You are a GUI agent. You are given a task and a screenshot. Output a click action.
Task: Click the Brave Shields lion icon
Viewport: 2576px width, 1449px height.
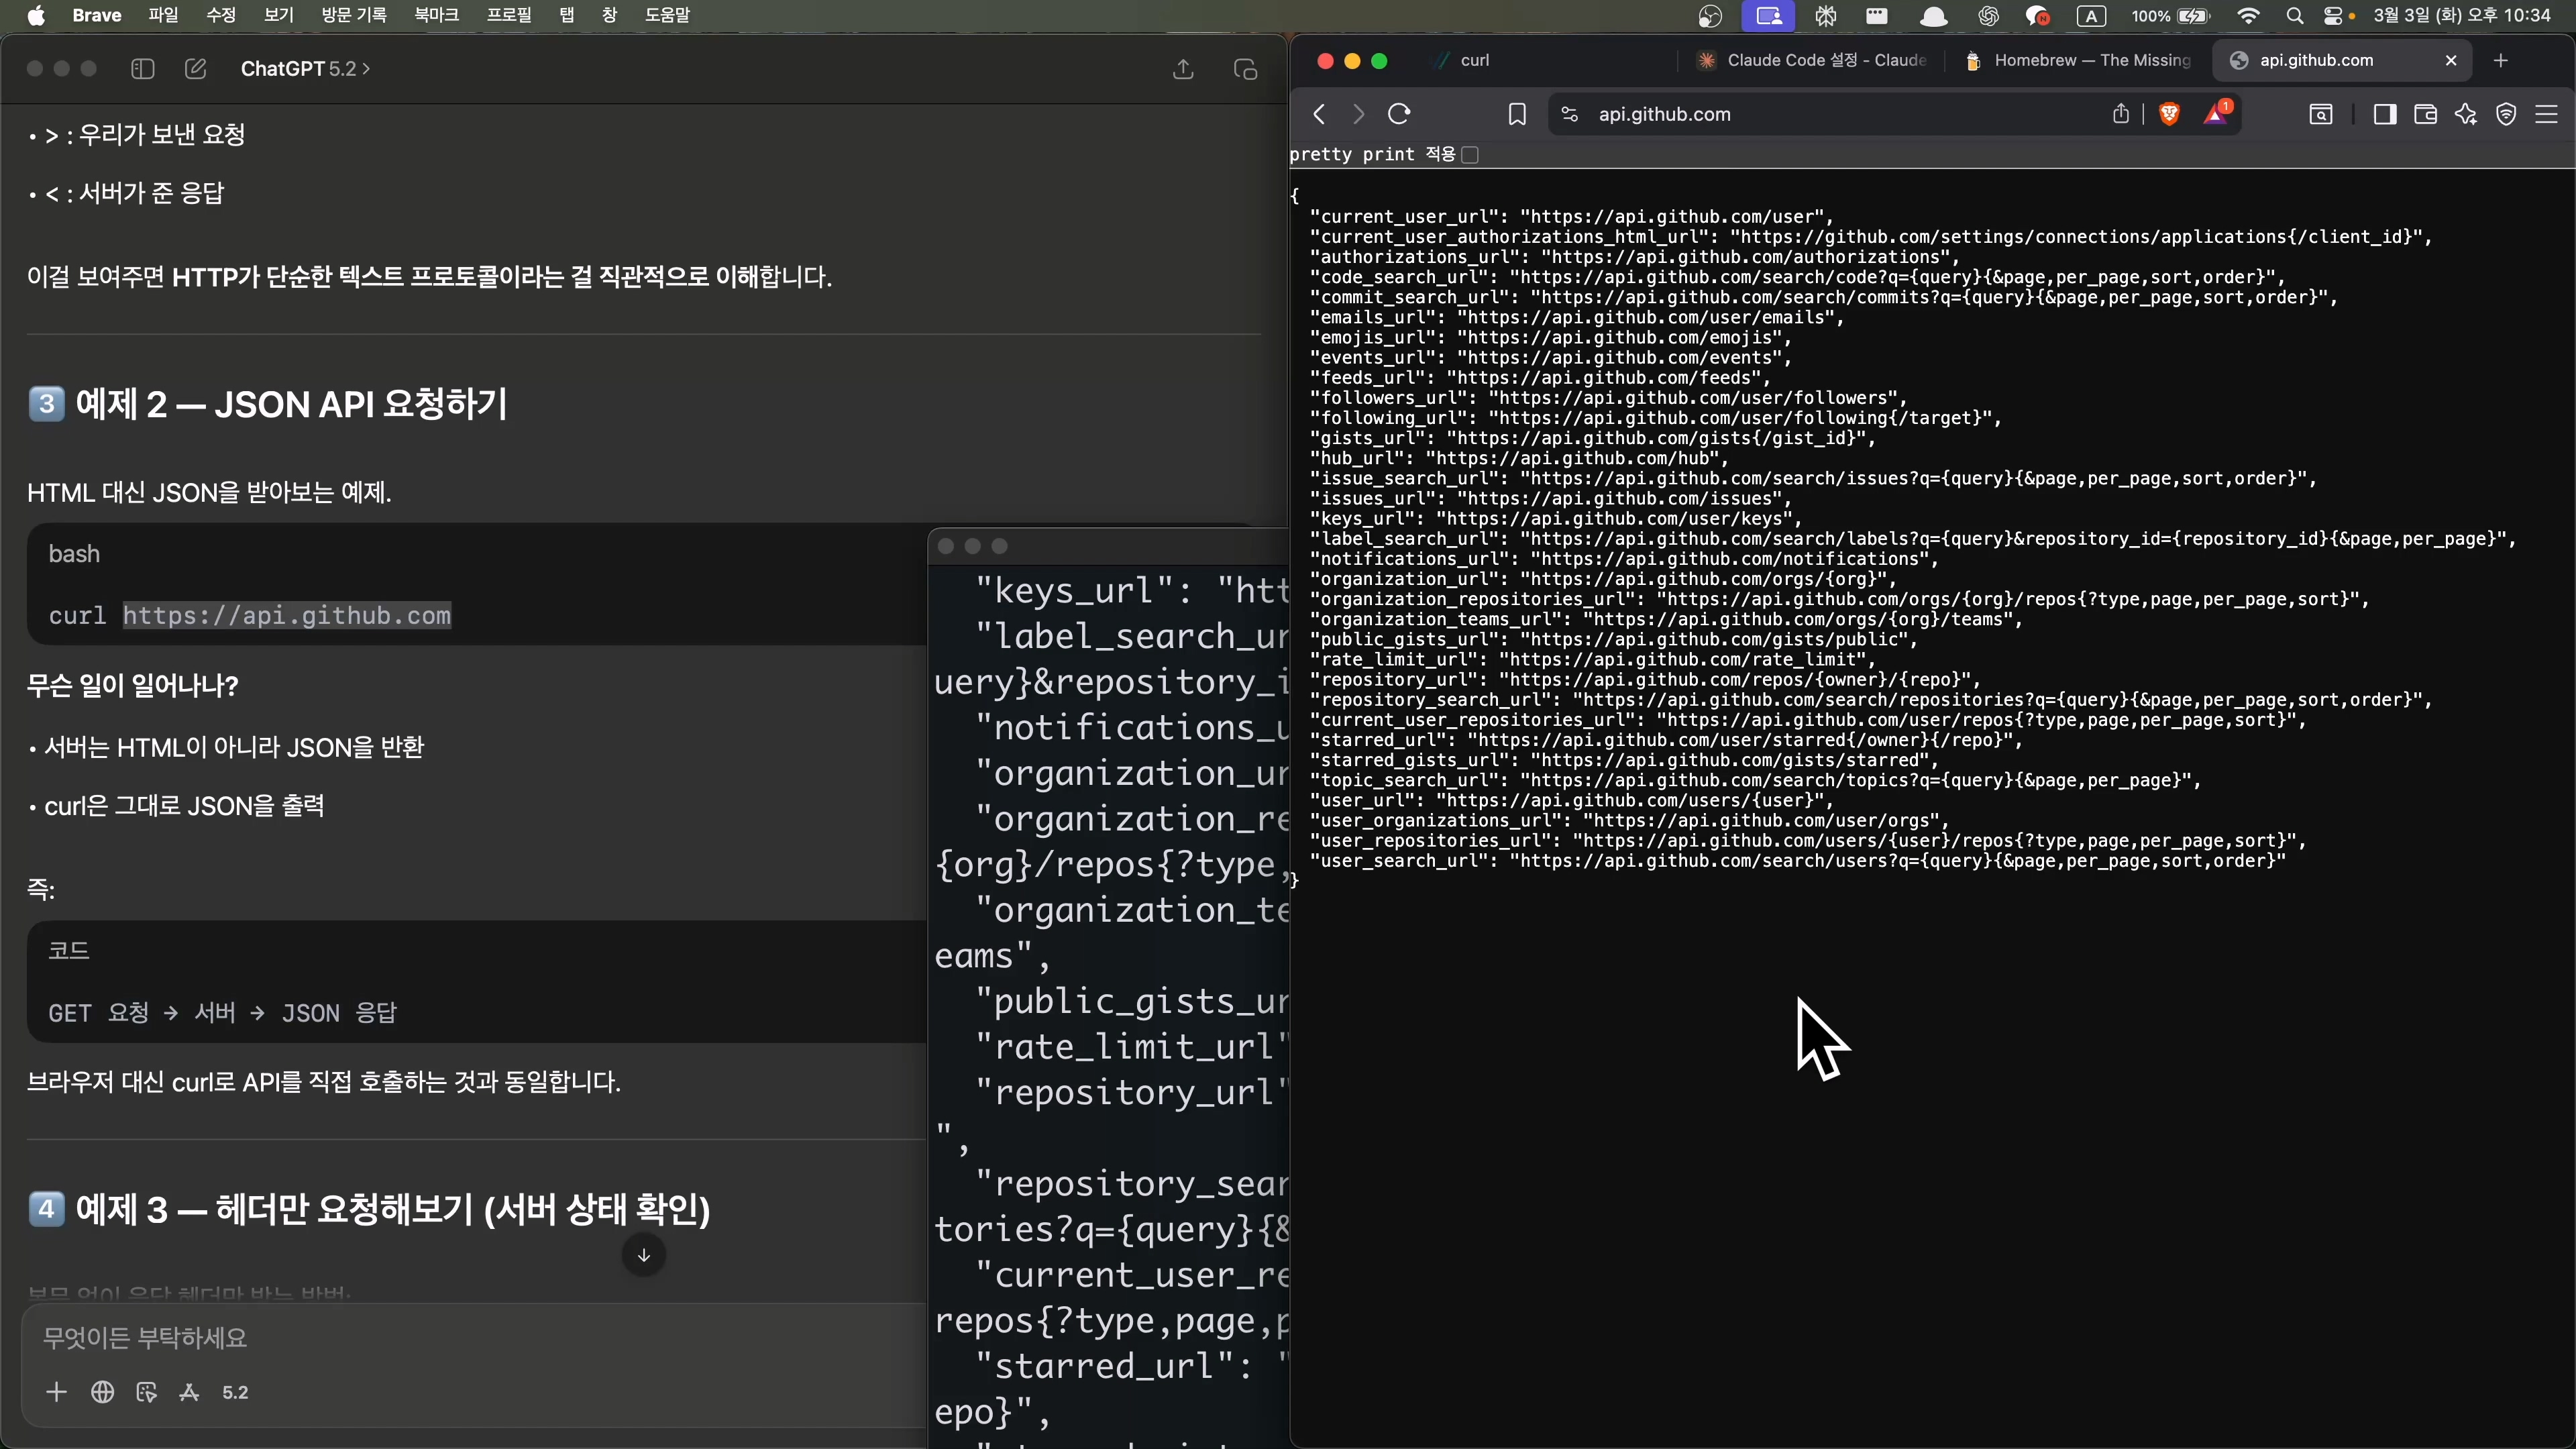click(x=2169, y=114)
